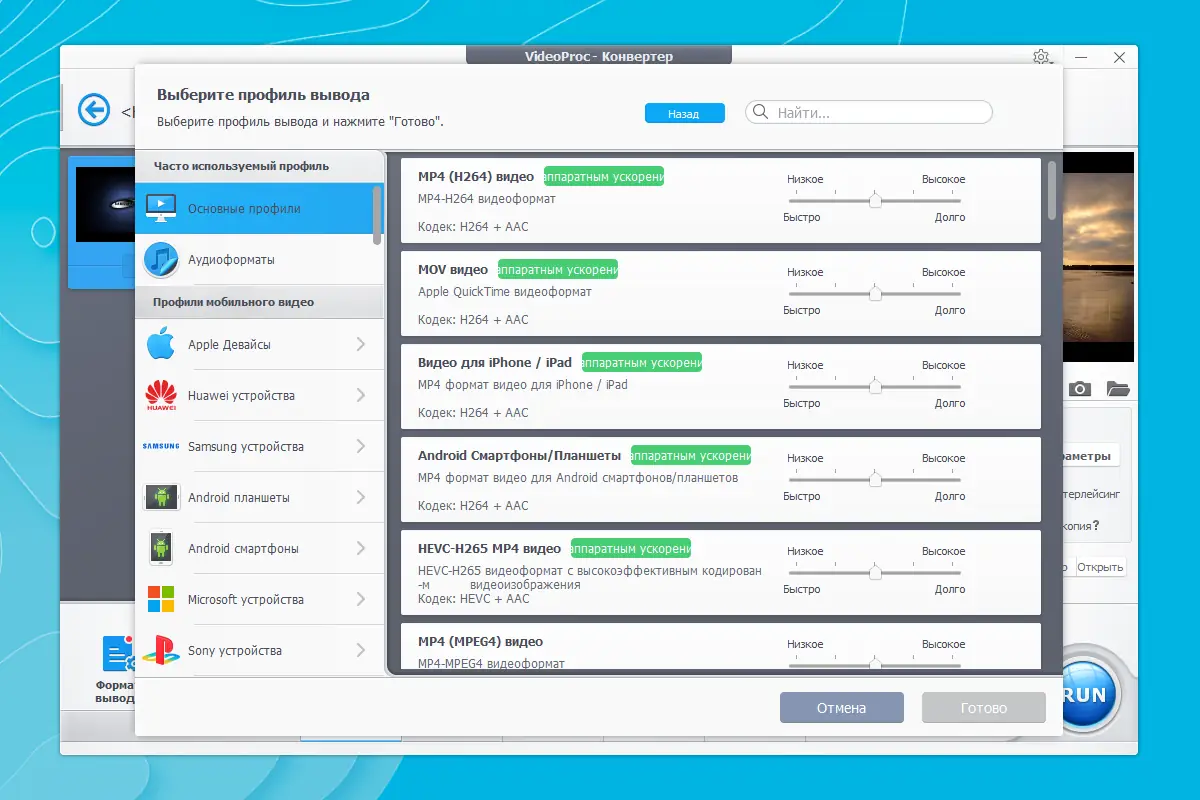Viewport: 1200px width, 800px height.
Task: Click the source video thumbnail on the left
Action: point(106,204)
